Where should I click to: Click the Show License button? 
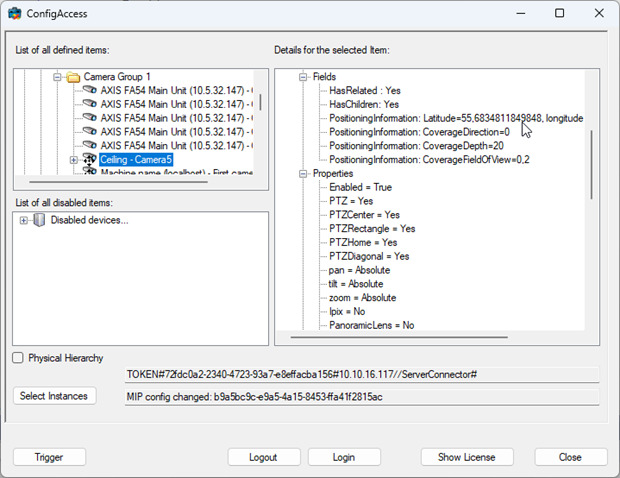click(467, 457)
